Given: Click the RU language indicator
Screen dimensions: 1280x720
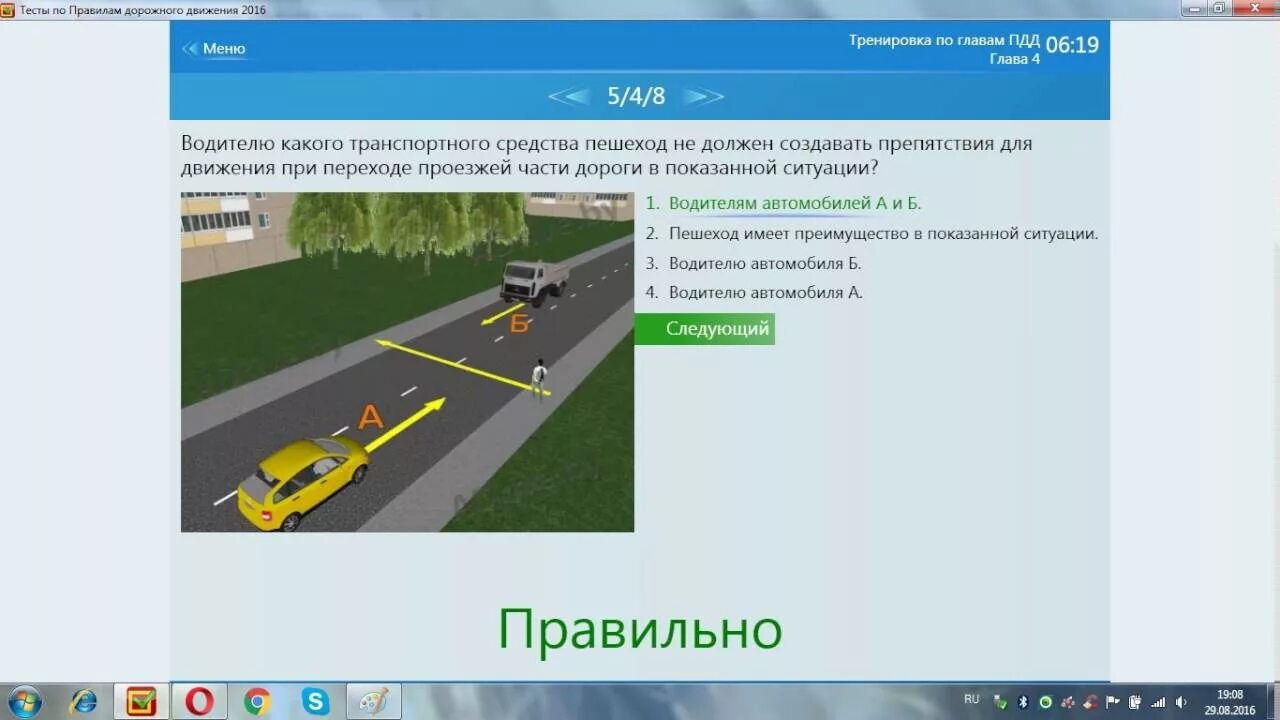Looking at the screenshot, I should [972, 699].
